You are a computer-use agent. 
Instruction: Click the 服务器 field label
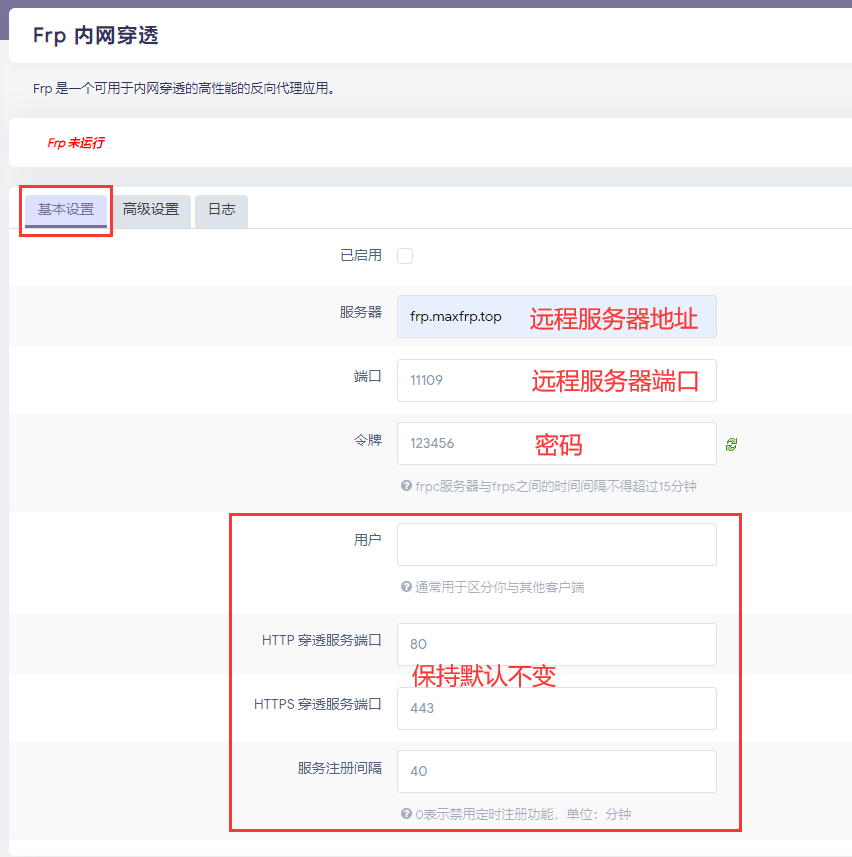tap(361, 312)
